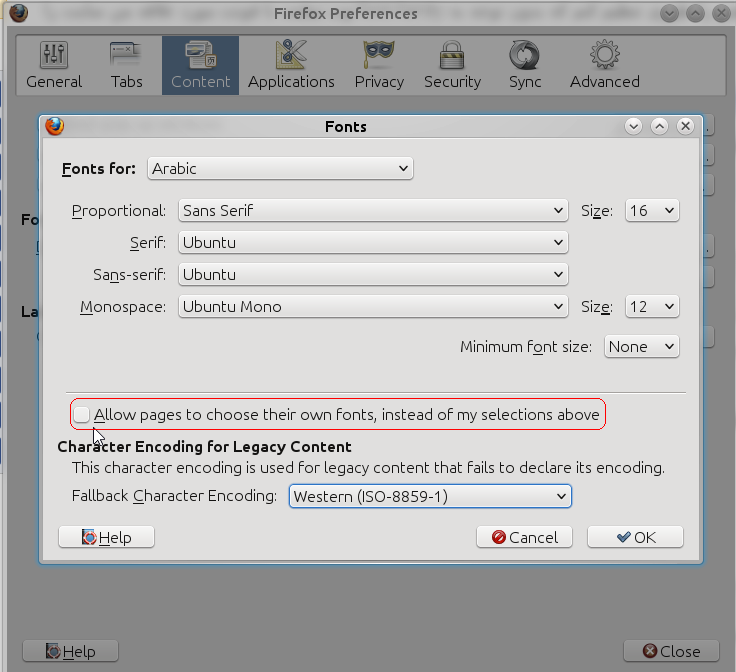Enable Allow pages to choose their own fonts
The image size is (736, 672).
81,414
